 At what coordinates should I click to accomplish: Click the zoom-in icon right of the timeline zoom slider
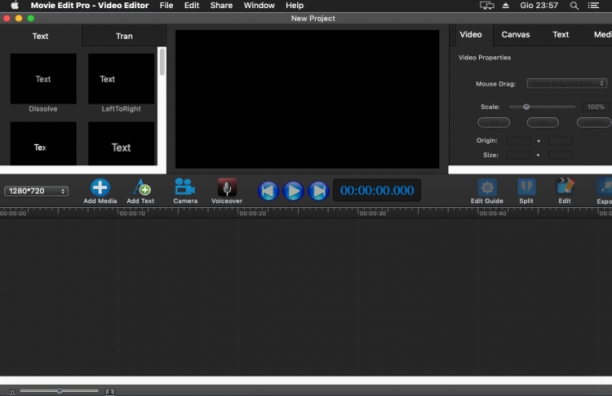tap(110, 391)
